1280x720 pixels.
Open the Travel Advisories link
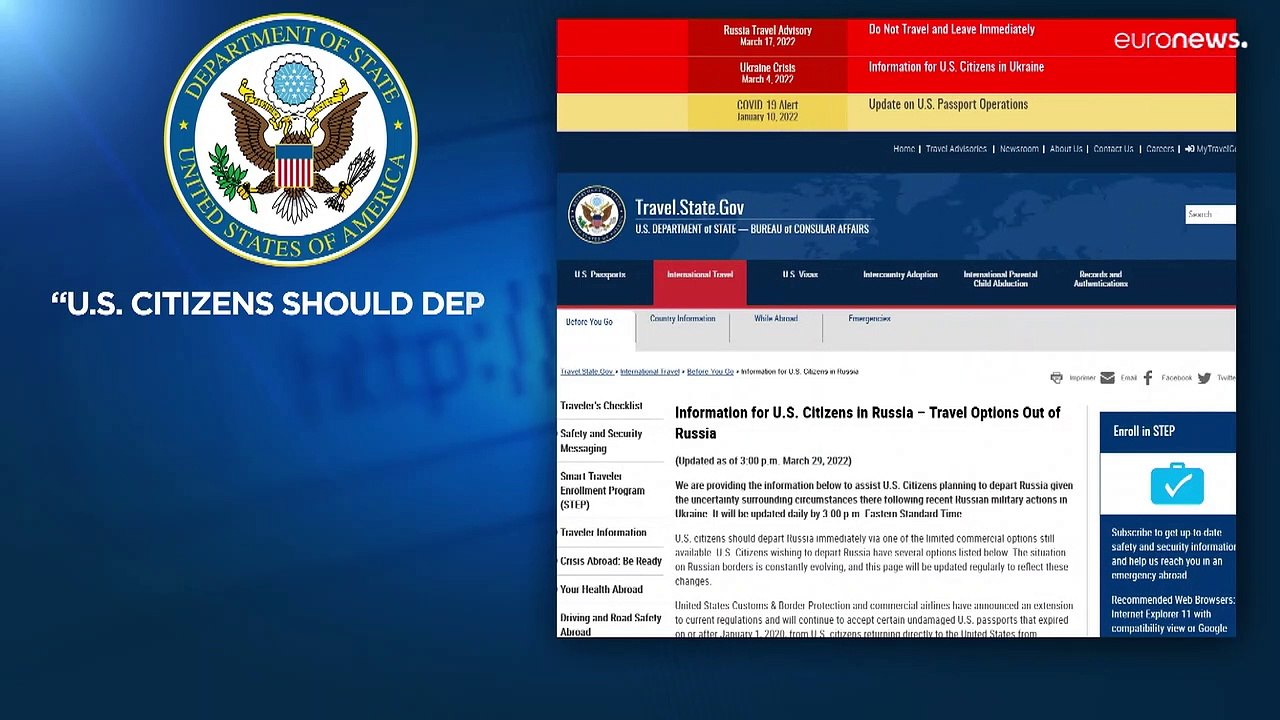tap(956, 149)
